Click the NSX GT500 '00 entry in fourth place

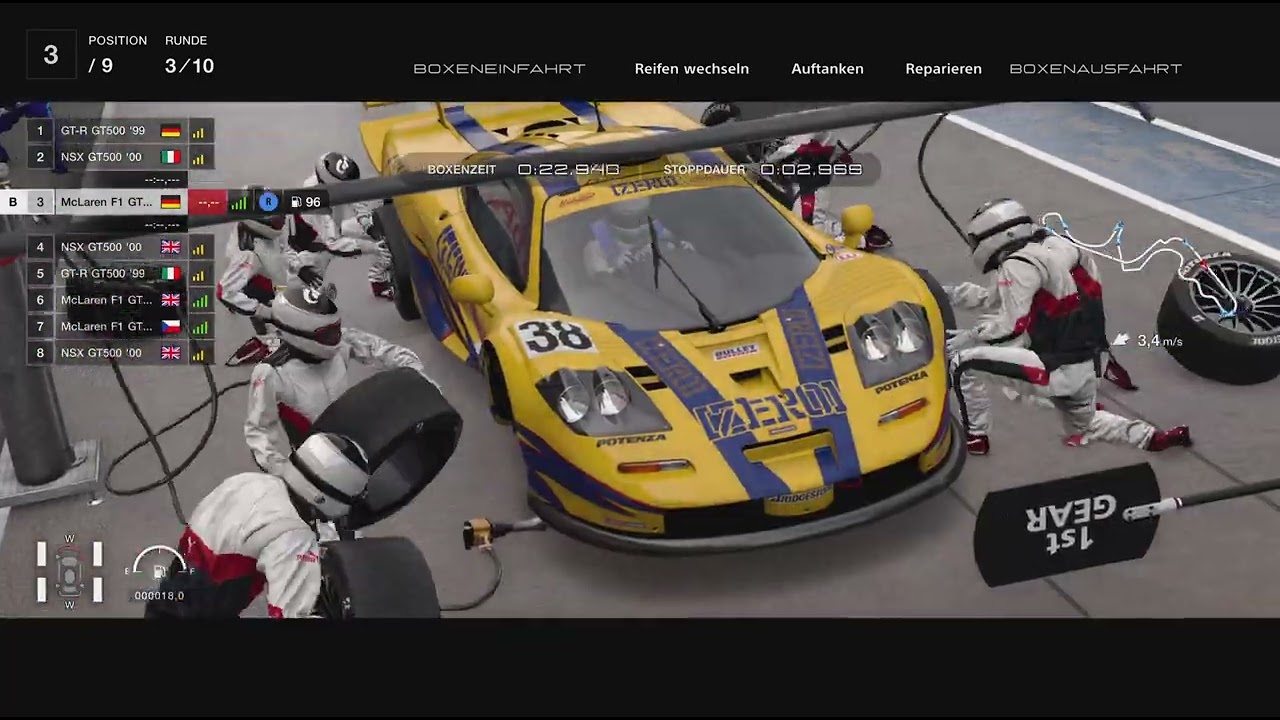(101, 247)
